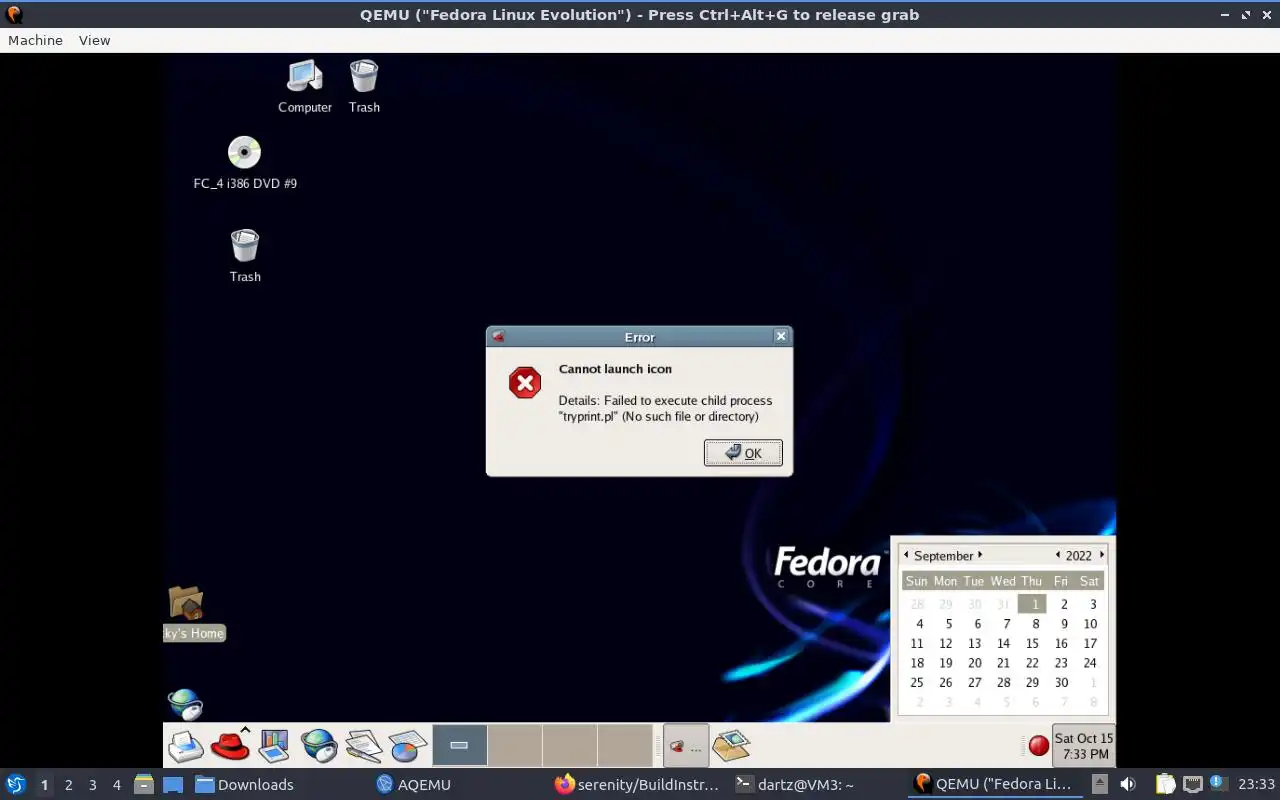Close the Error dialog with X

(781, 336)
